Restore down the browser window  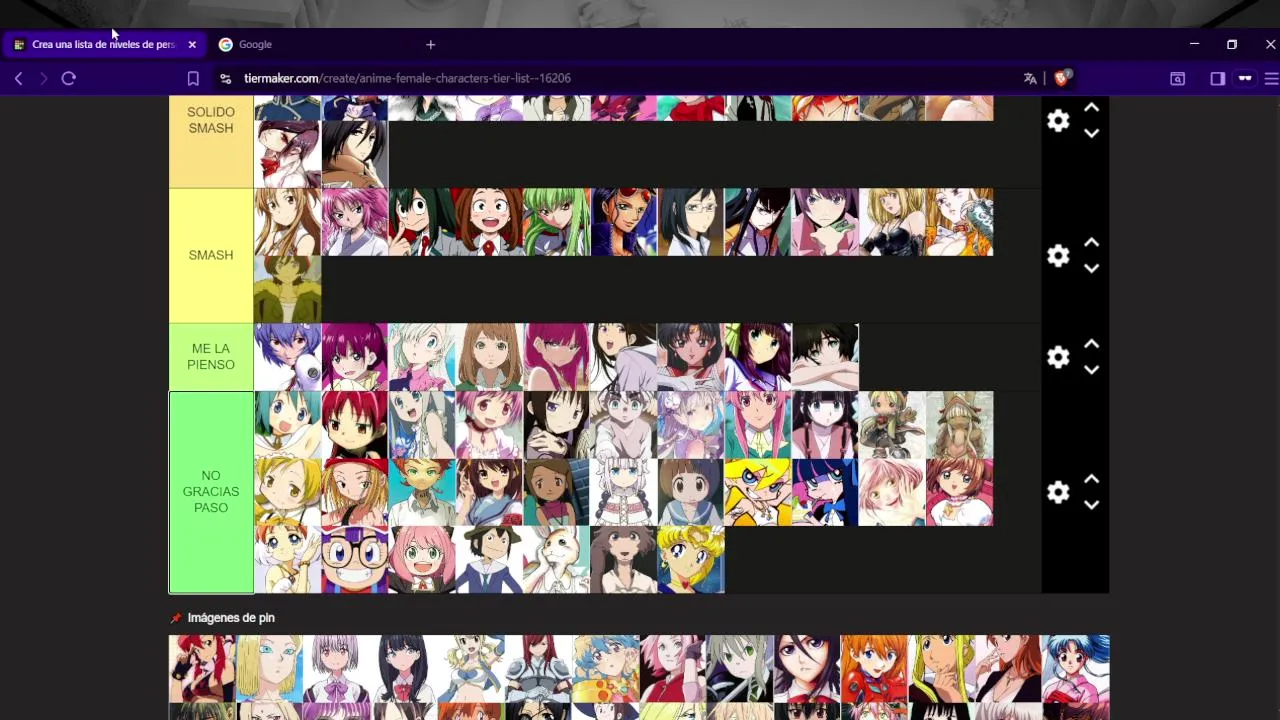1232,44
